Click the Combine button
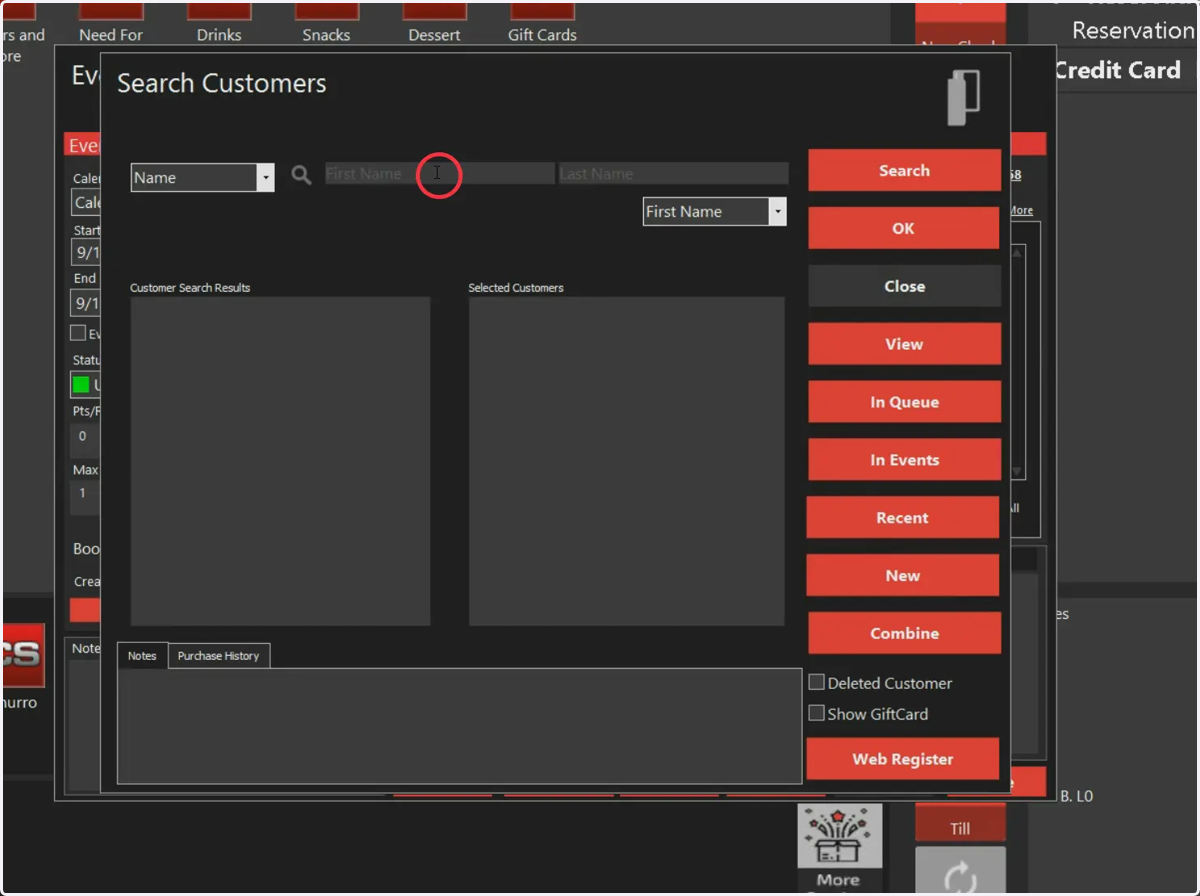Viewport: 1200px width, 896px height. coord(904,633)
